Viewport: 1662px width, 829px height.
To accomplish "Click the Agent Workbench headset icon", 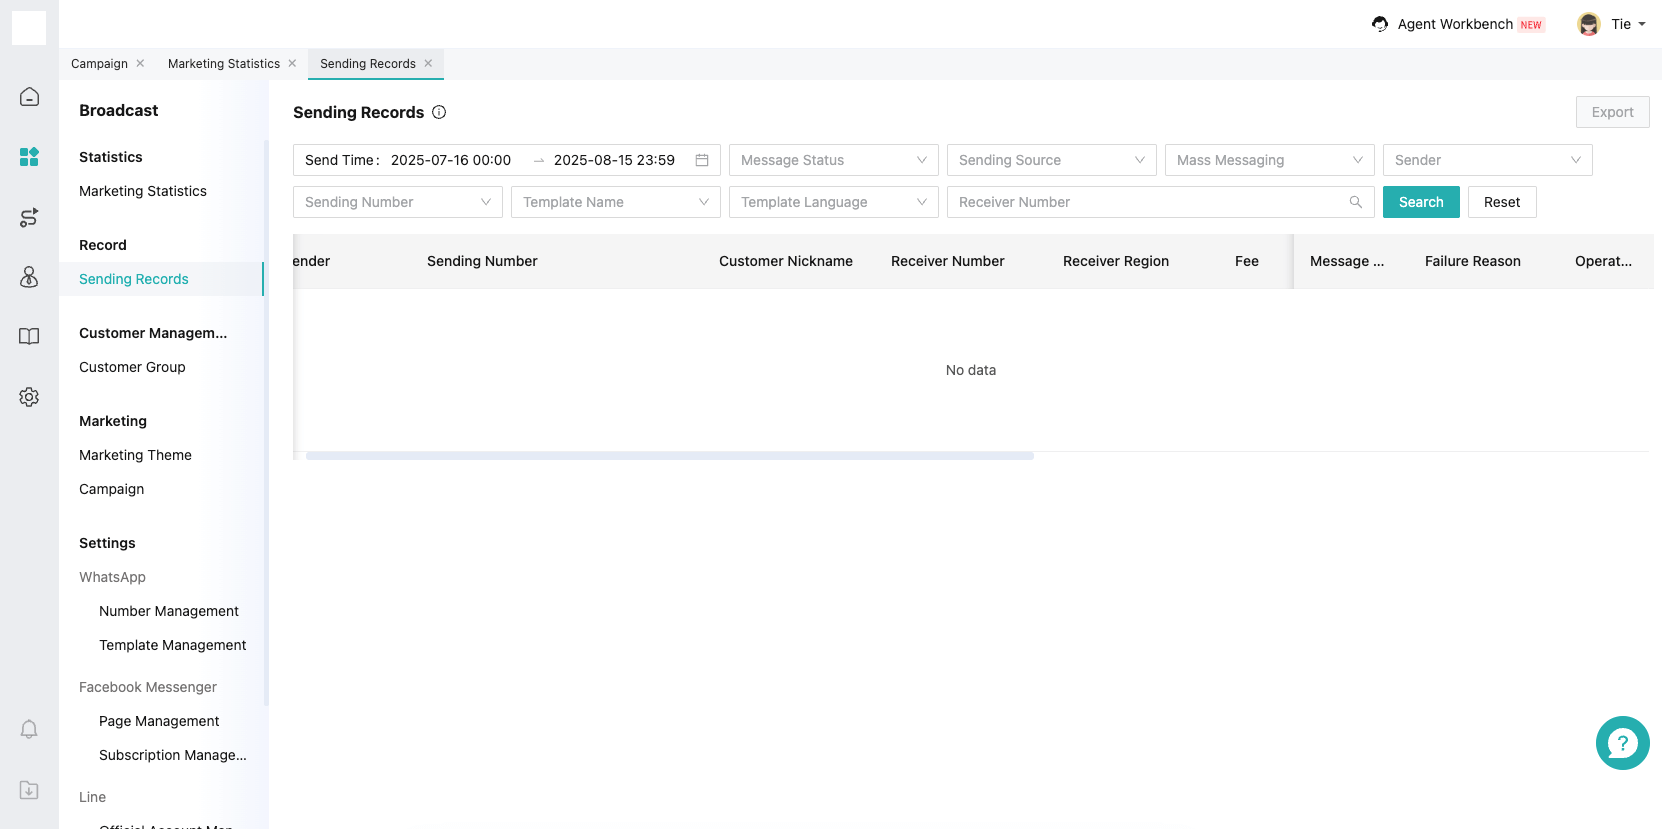I will [x=1380, y=24].
